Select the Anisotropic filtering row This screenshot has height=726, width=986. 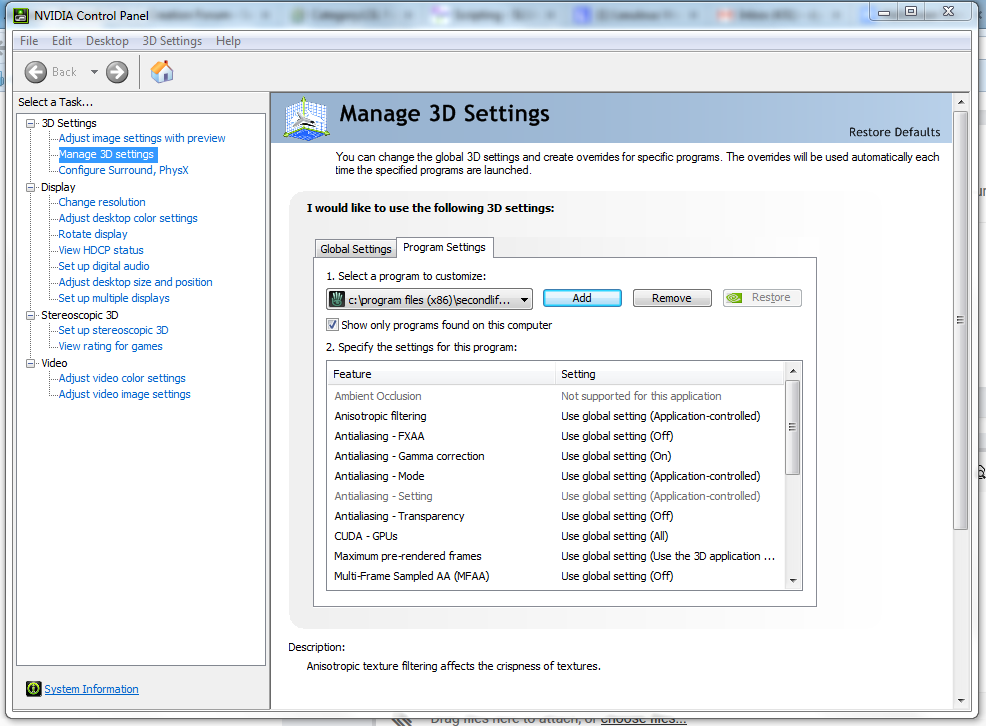point(556,416)
